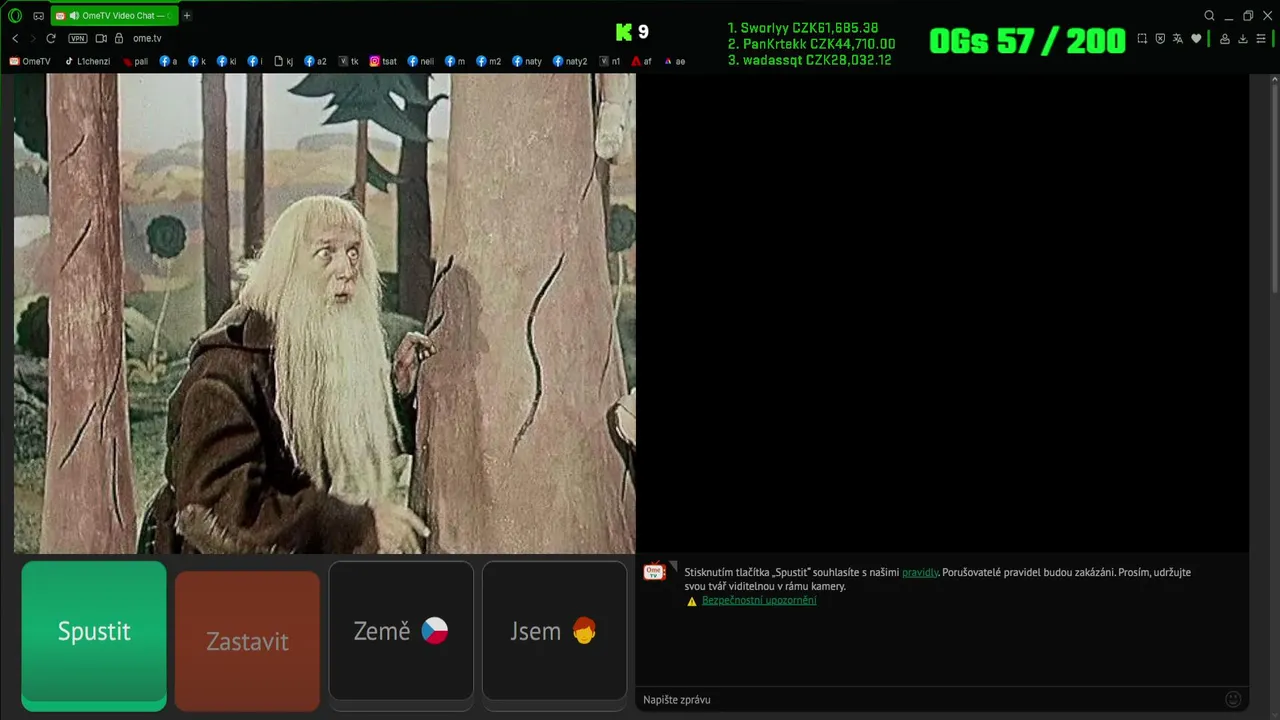Open the tk bookmark

tap(349, 61)
